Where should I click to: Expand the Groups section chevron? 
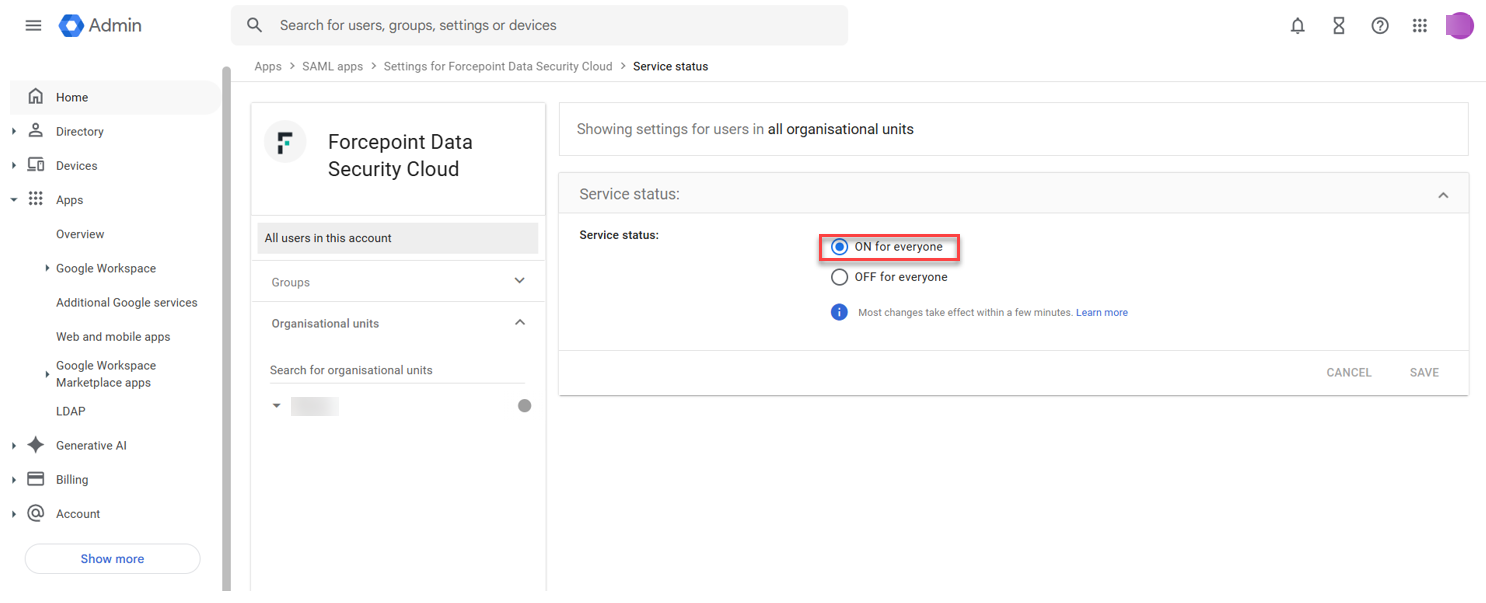point(519,281)
